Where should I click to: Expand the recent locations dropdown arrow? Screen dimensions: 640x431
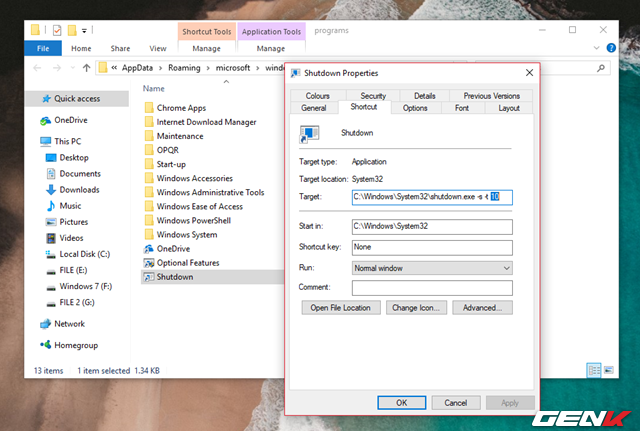[73, 68]
